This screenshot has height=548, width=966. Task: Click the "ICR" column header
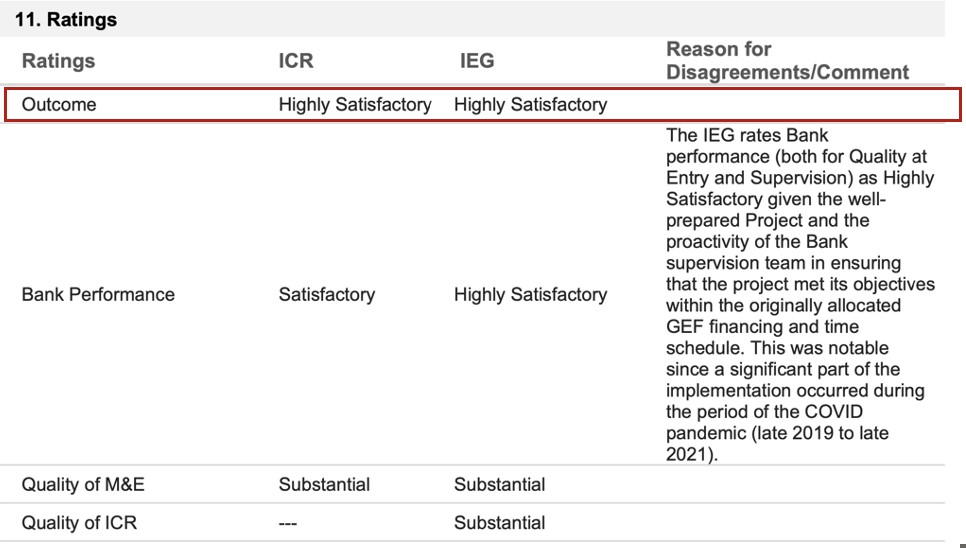tap(296, 61)
